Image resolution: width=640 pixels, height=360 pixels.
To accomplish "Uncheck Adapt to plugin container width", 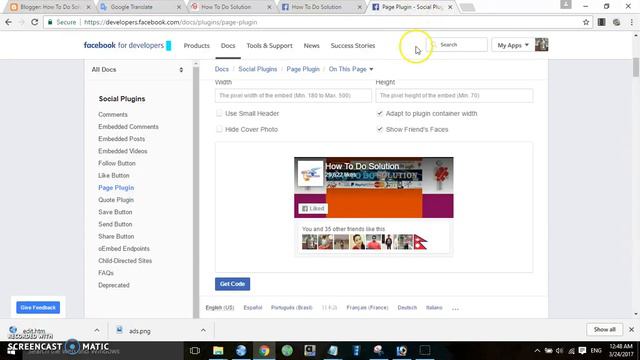I will coord(380,113).
